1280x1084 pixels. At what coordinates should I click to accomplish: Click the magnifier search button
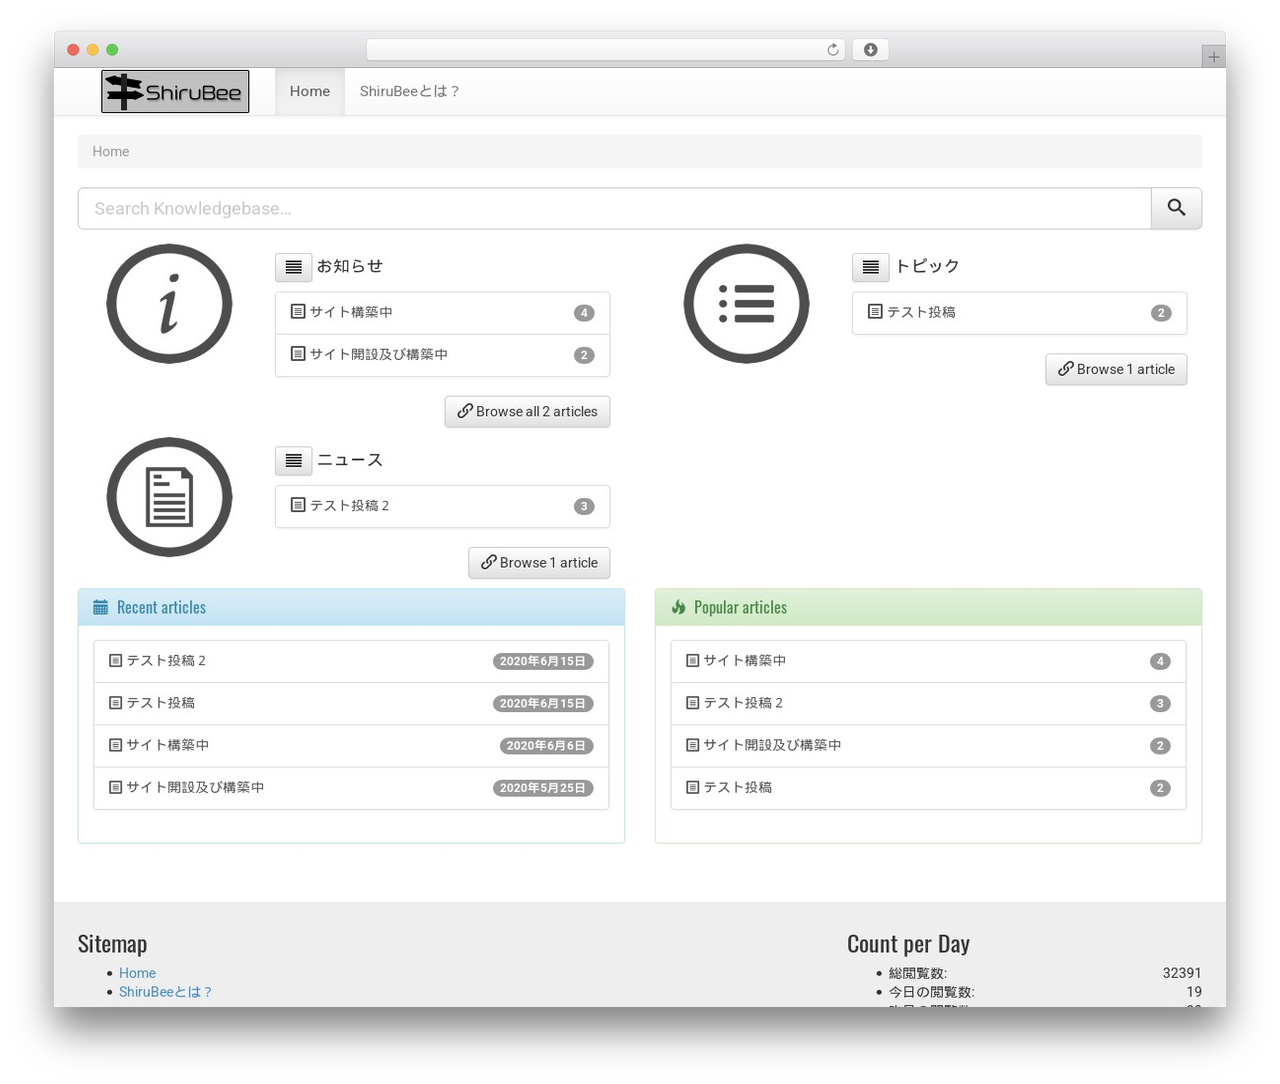coord(1176,208)
